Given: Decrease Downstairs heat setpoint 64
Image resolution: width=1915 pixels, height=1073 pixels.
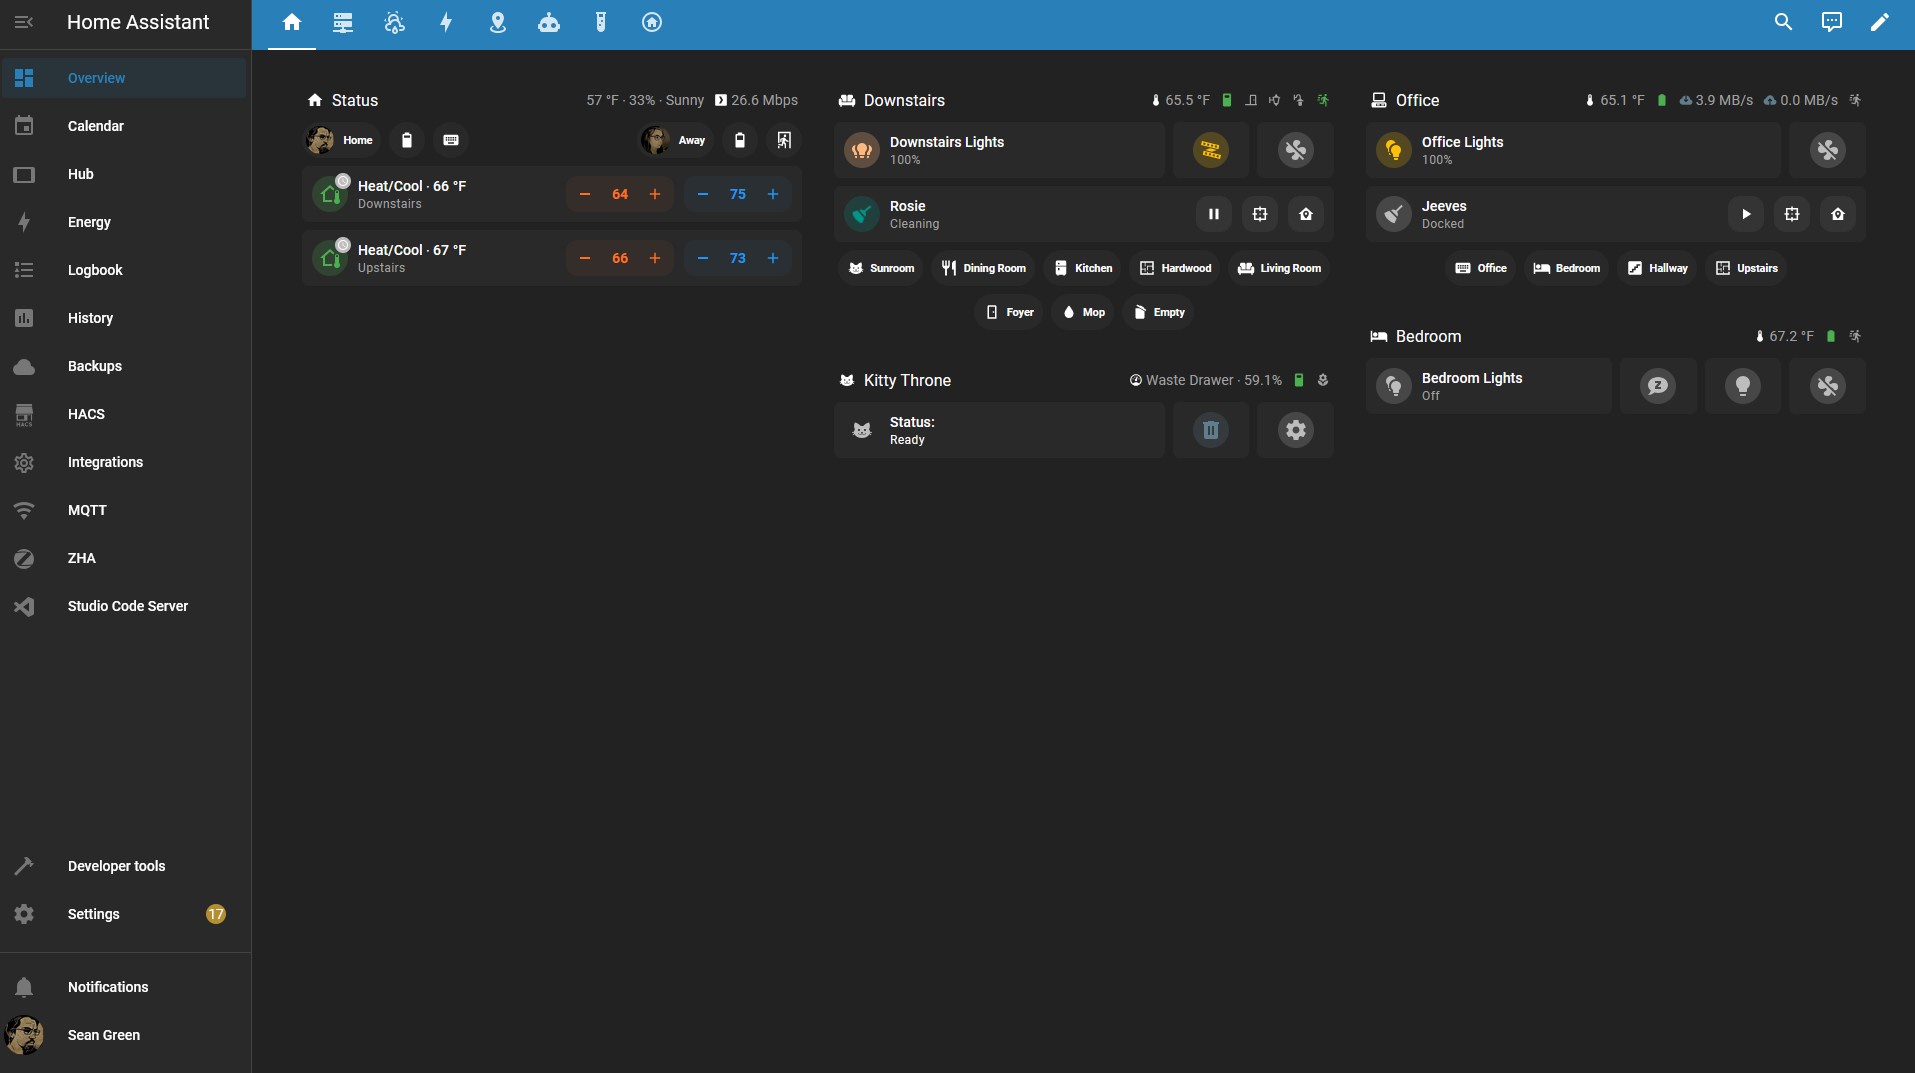Looking at the screenshot, I should point(585,194).
